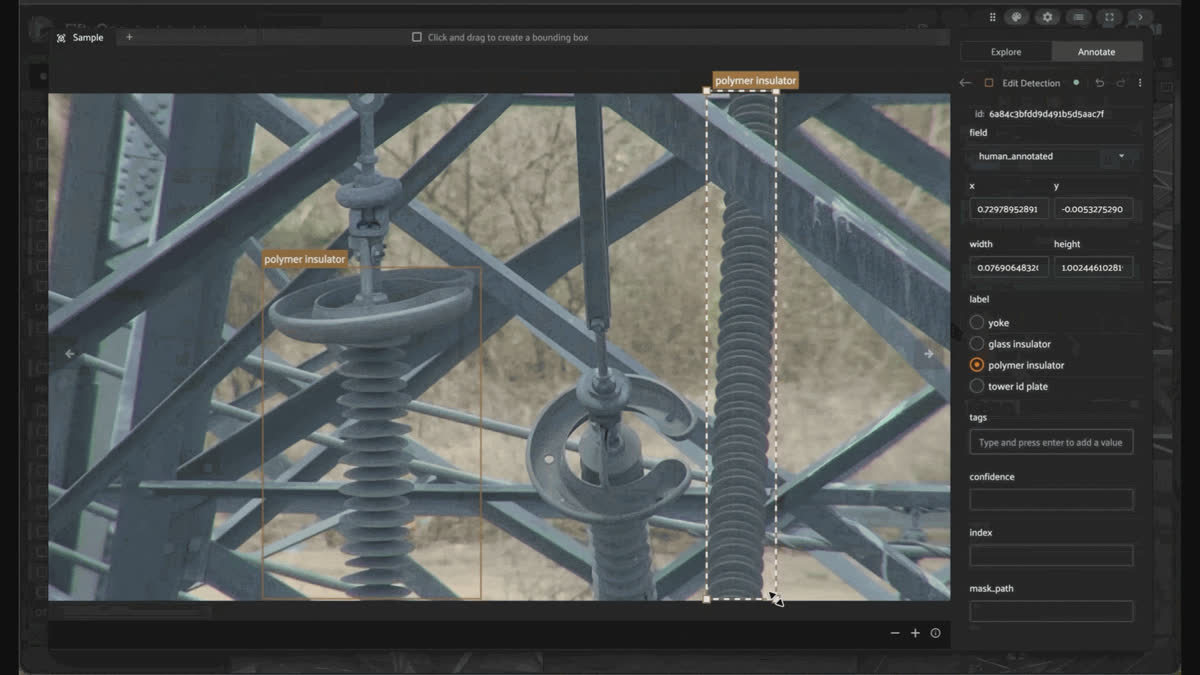Click the x coordinate field
This screenshot has height=675, width=1200.
coord(1009,210)
